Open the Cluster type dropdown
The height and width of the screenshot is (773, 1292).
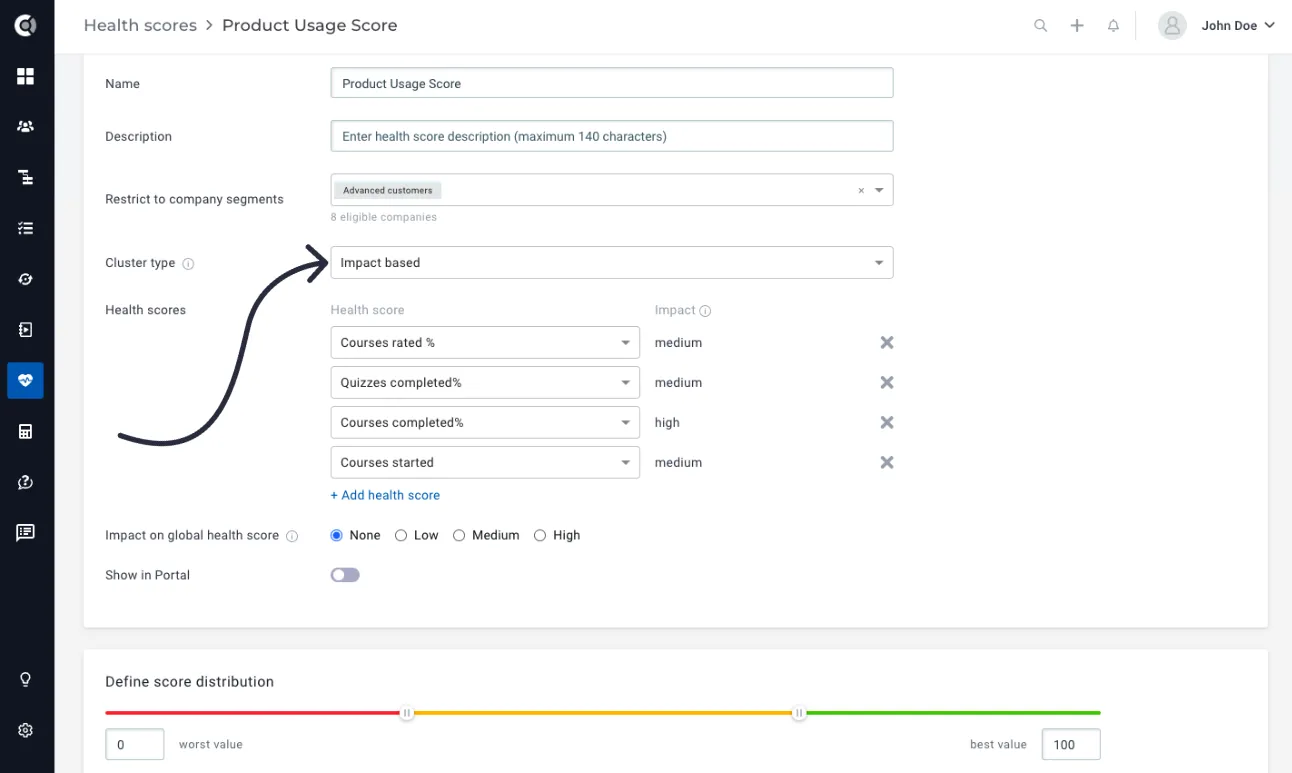pos(612,262)
